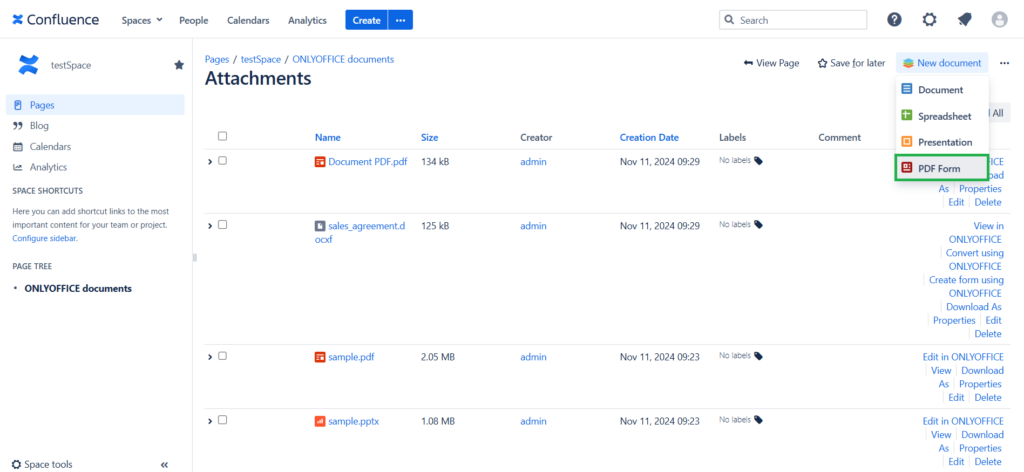Click the label tag icon for sales_agreement.docxf
The height and width of the screenshot is (472, 1024).
[x=758, y=224]
